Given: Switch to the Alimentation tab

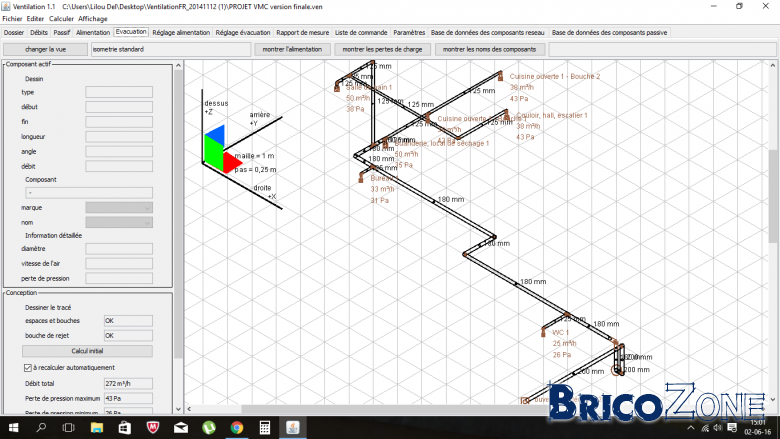Looking at the screenshot, I should coord(93,32).
